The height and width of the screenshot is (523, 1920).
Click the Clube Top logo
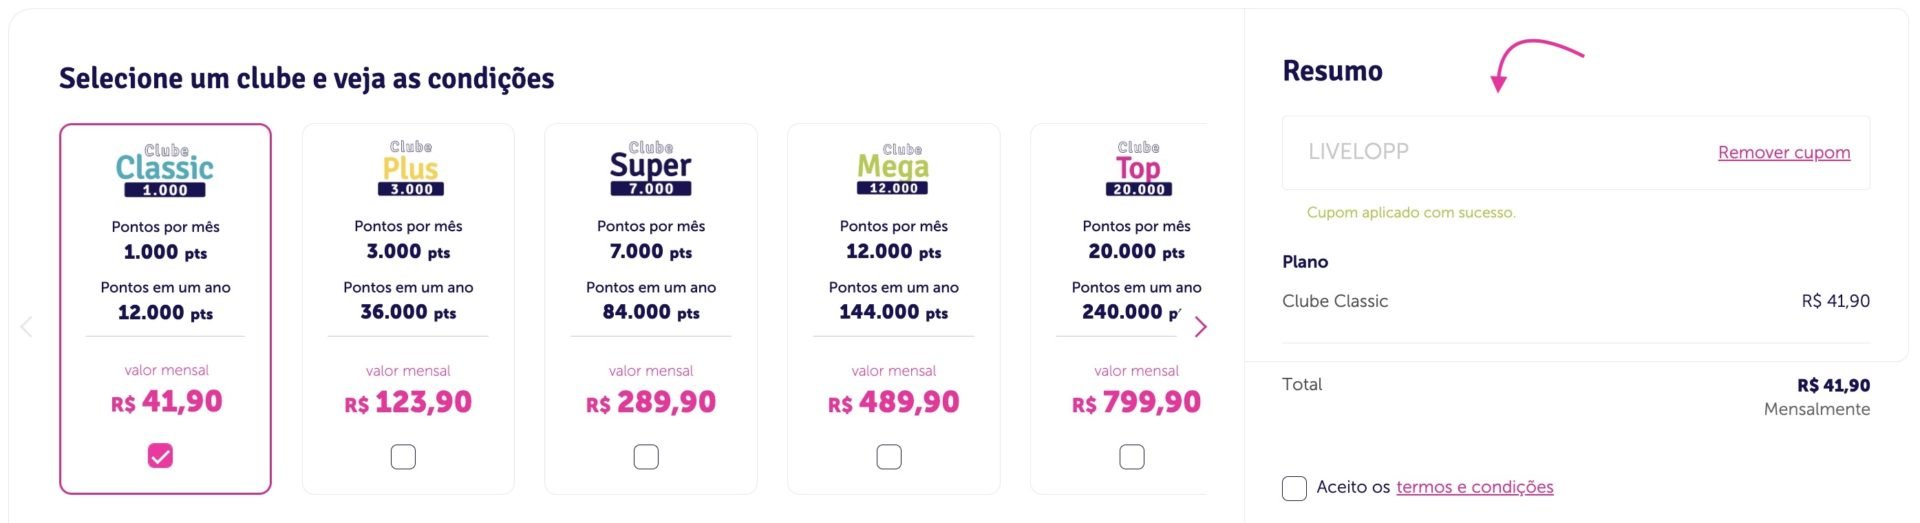click(x=1138, y=168)
